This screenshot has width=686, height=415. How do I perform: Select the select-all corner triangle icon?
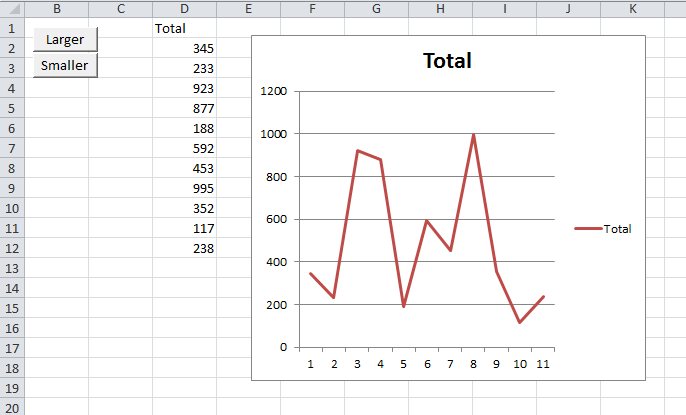tap(12, 9)
